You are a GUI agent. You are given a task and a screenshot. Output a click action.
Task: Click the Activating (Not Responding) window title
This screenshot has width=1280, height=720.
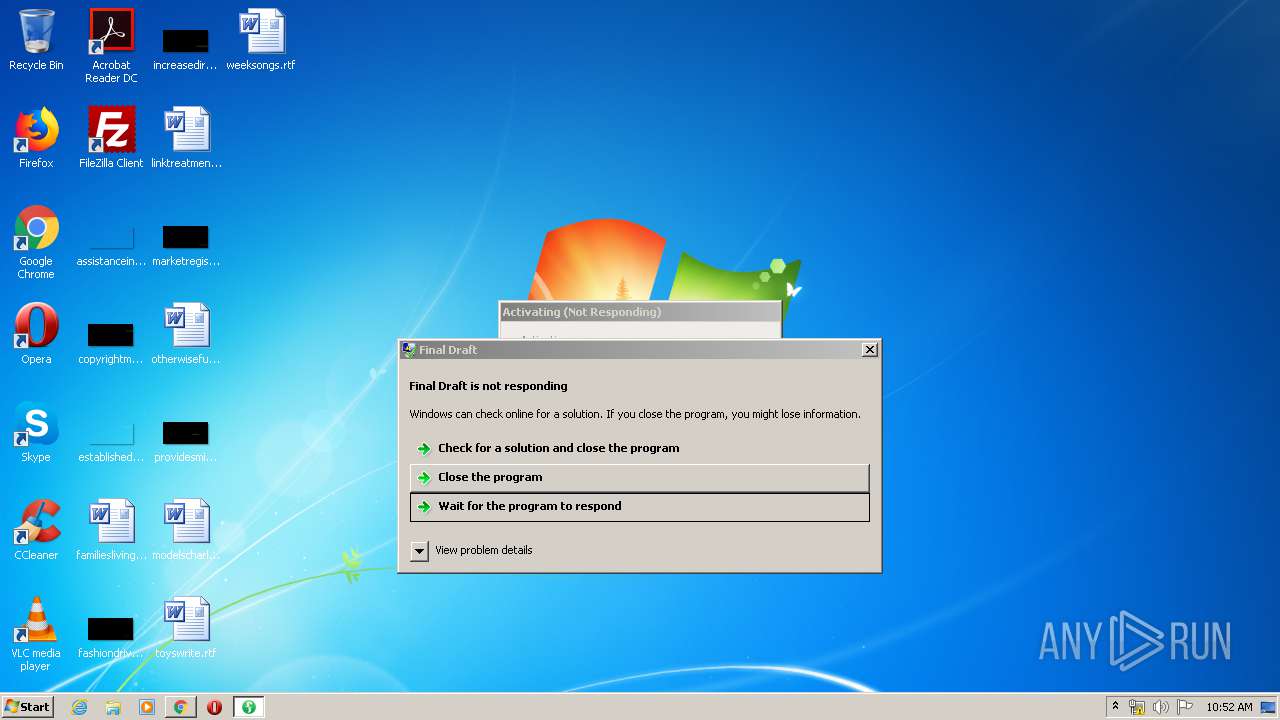point(582,312)
